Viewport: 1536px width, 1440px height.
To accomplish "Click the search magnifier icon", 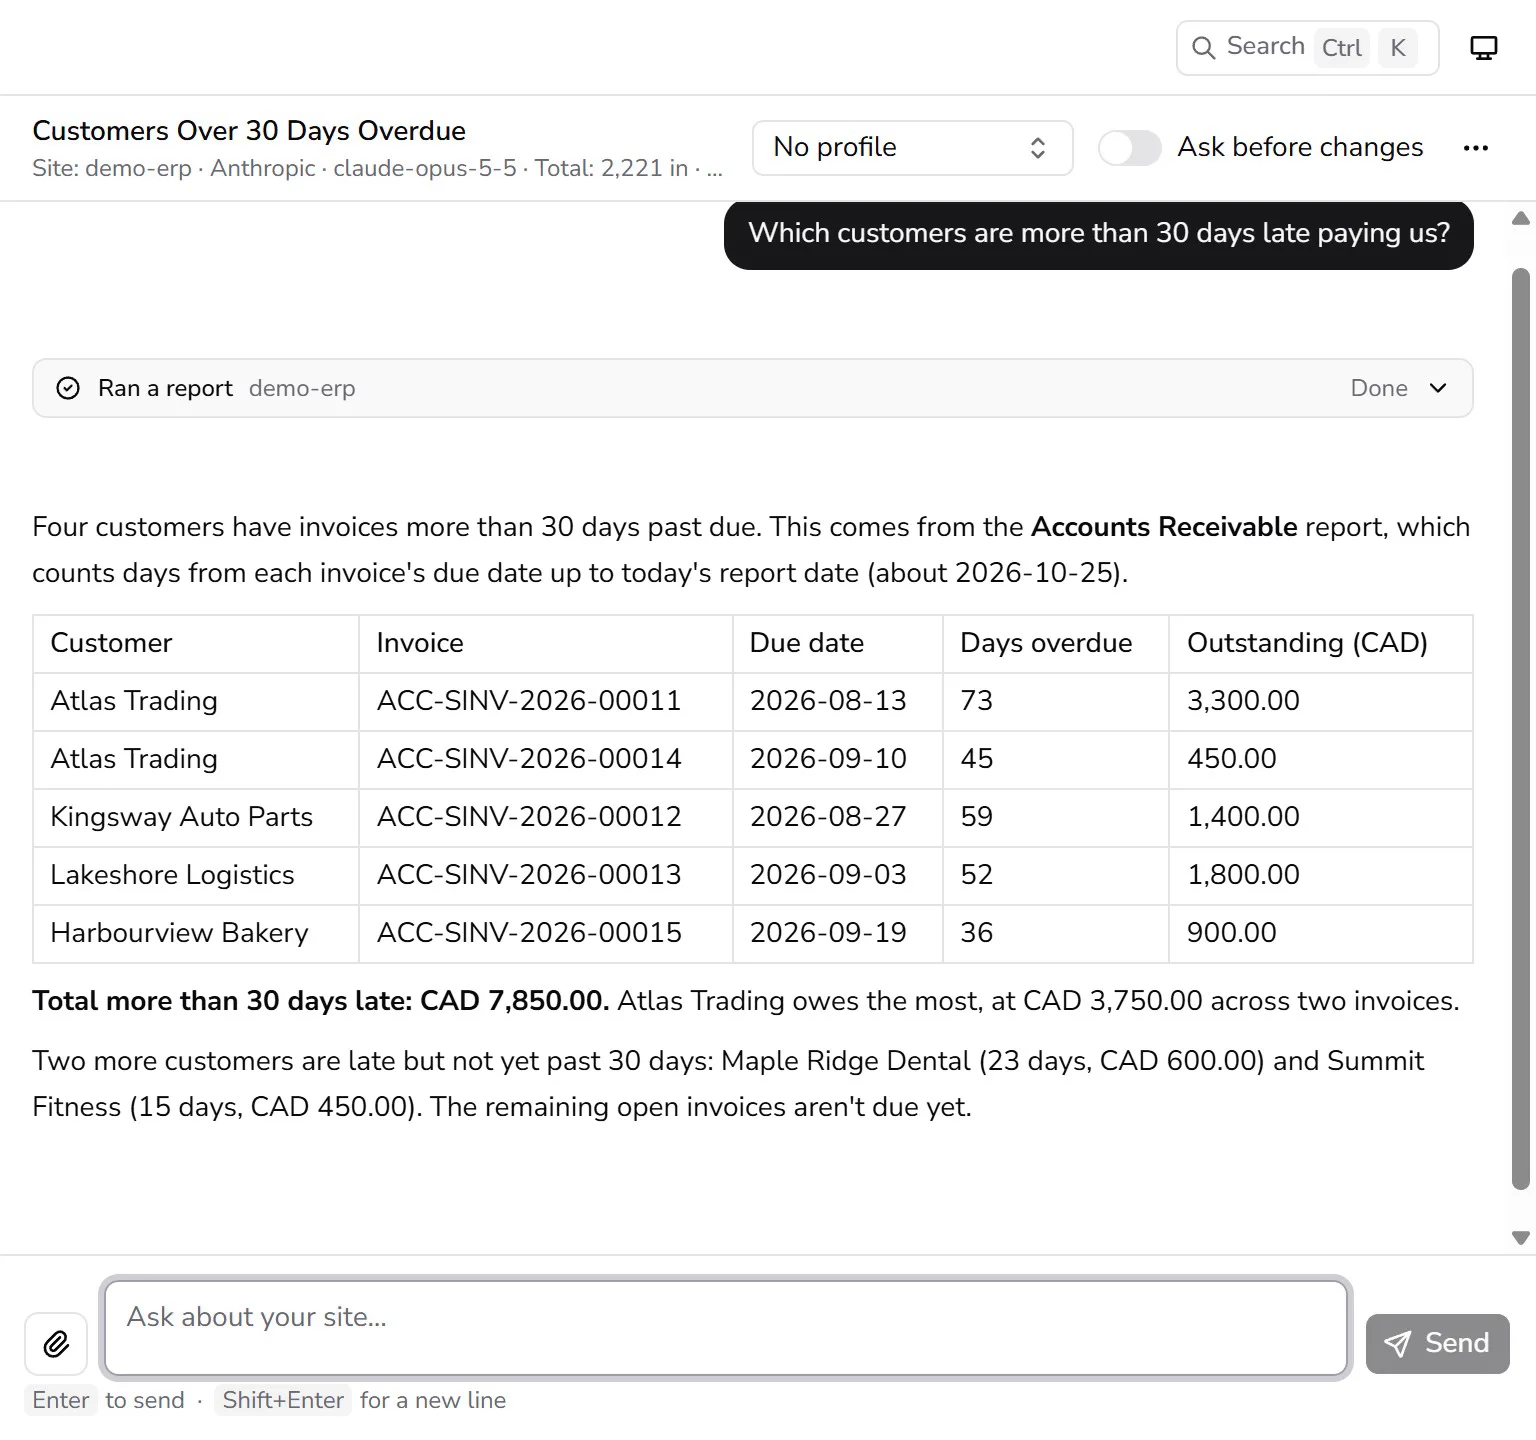I will [1204, 48].
